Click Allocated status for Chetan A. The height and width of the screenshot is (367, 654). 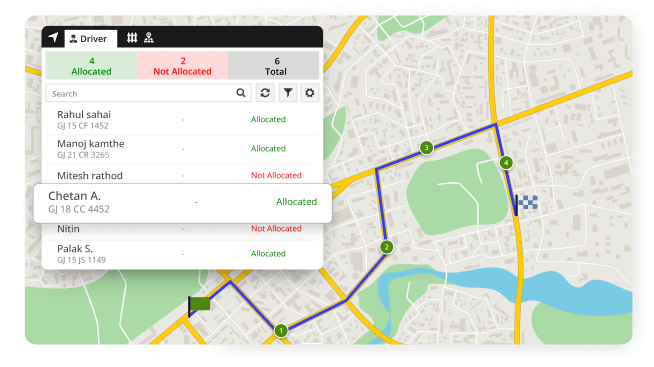(297, 202)
